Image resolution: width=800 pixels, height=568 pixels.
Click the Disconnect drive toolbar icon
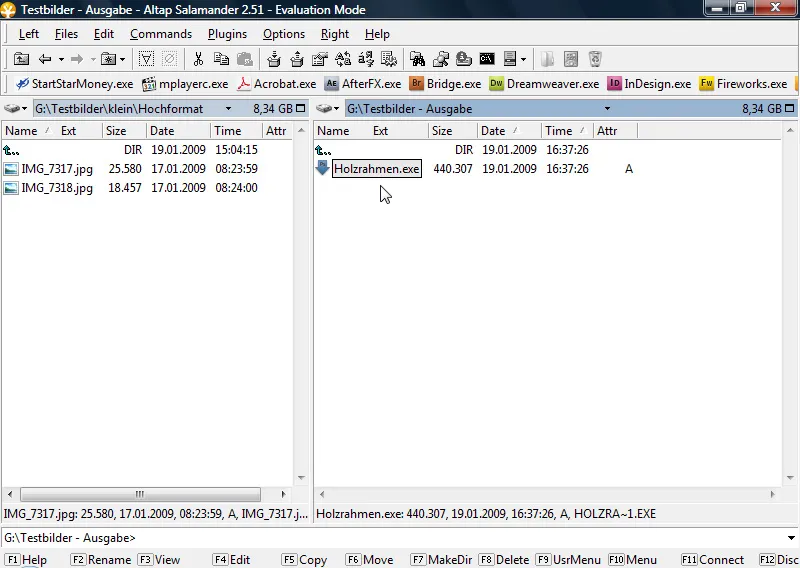(x=464, y=59)
